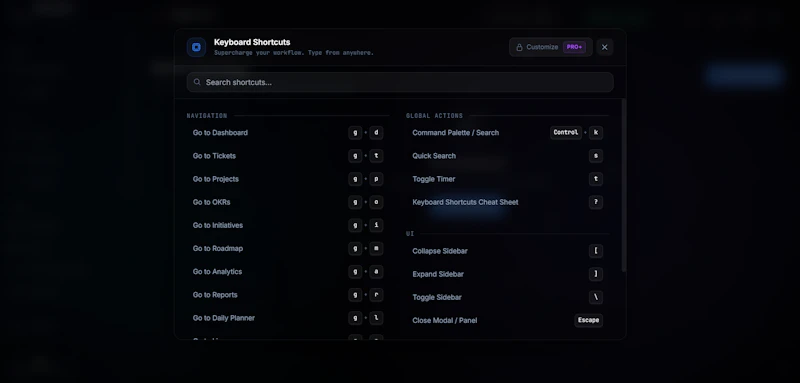800x383 pixels.
Task: Click the Keyboard Shortcuts title text
Action: pyautogui.click(x=252, y=42)
